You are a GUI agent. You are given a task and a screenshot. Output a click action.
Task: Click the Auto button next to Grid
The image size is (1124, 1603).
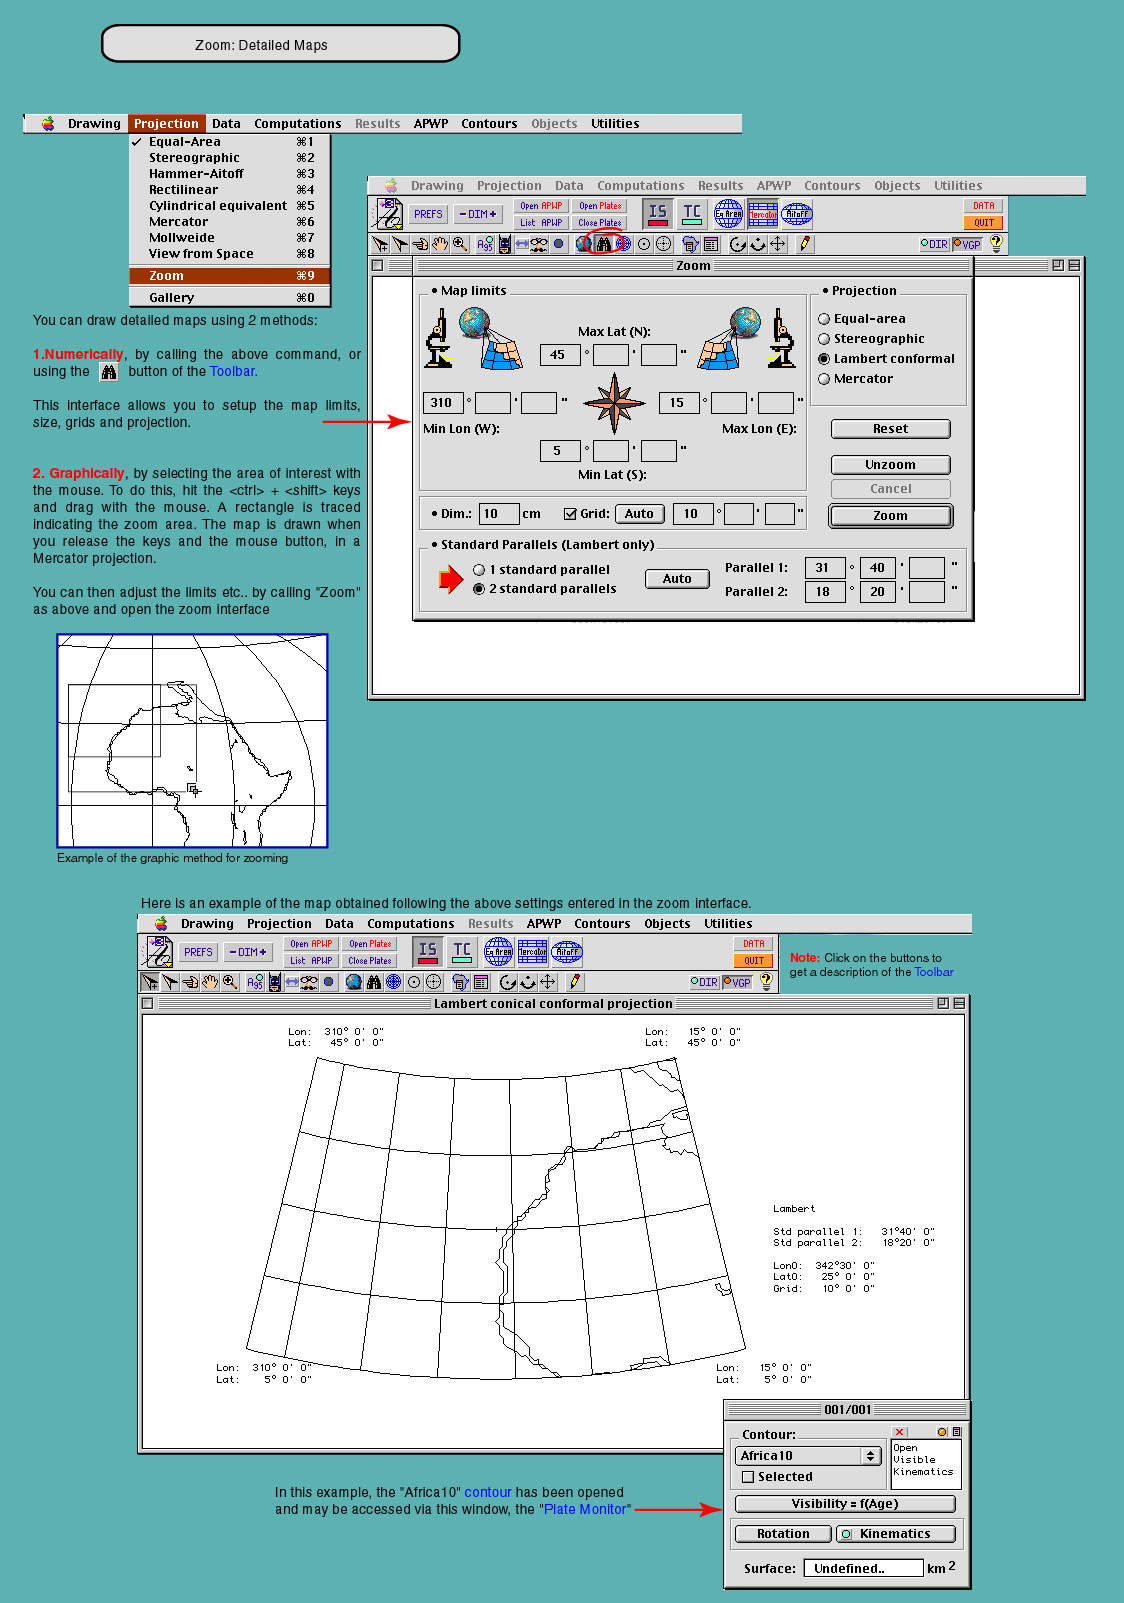click(x=639, y=514)
